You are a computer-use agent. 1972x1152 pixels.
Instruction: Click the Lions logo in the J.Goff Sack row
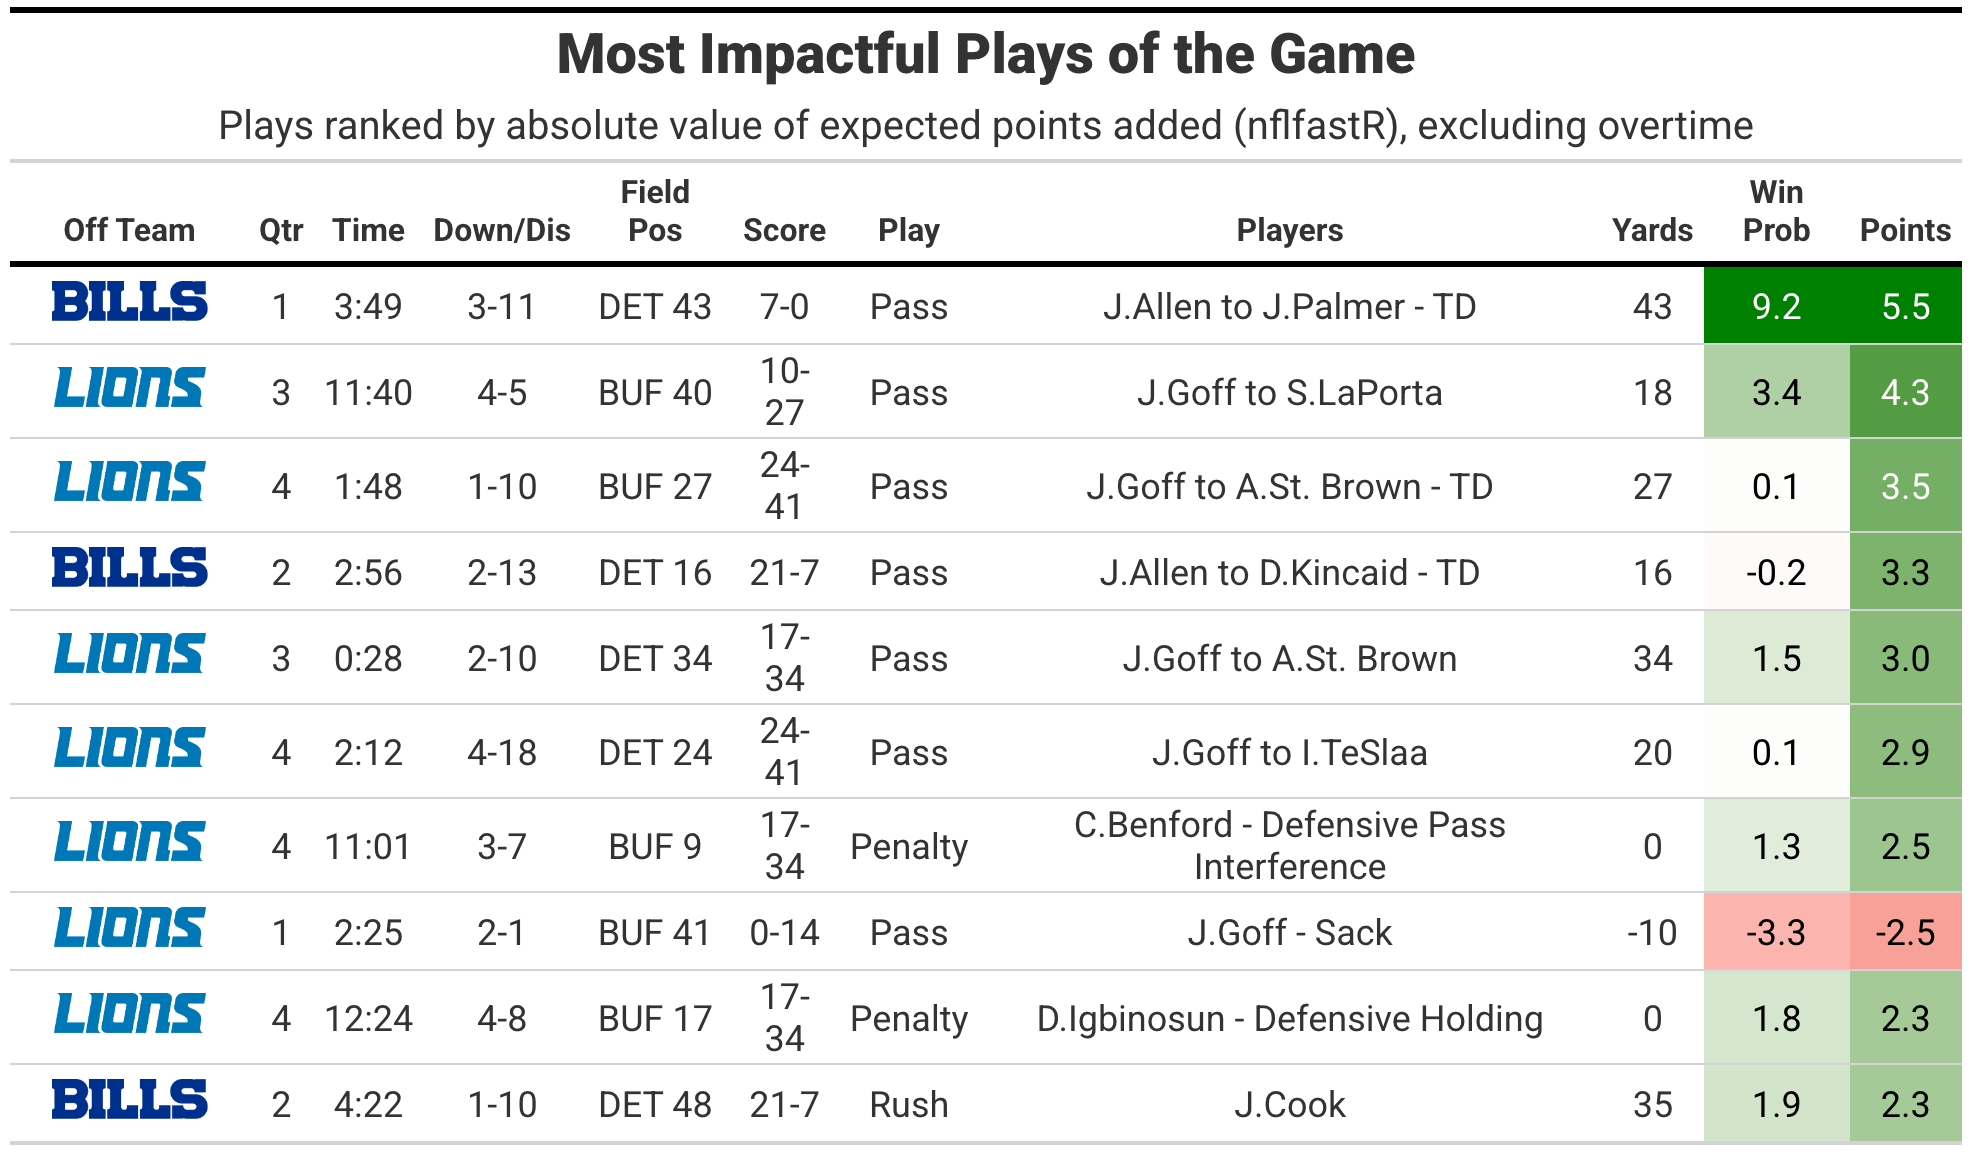(x=130, y=928)
